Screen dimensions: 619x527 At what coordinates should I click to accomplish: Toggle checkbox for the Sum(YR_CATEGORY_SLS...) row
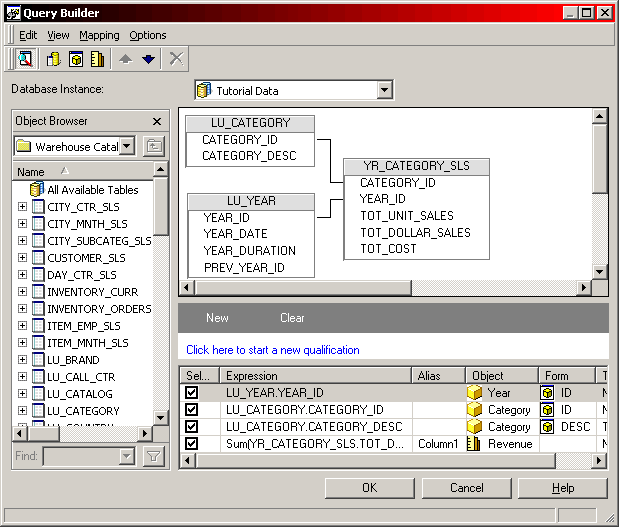coord(191,444)
